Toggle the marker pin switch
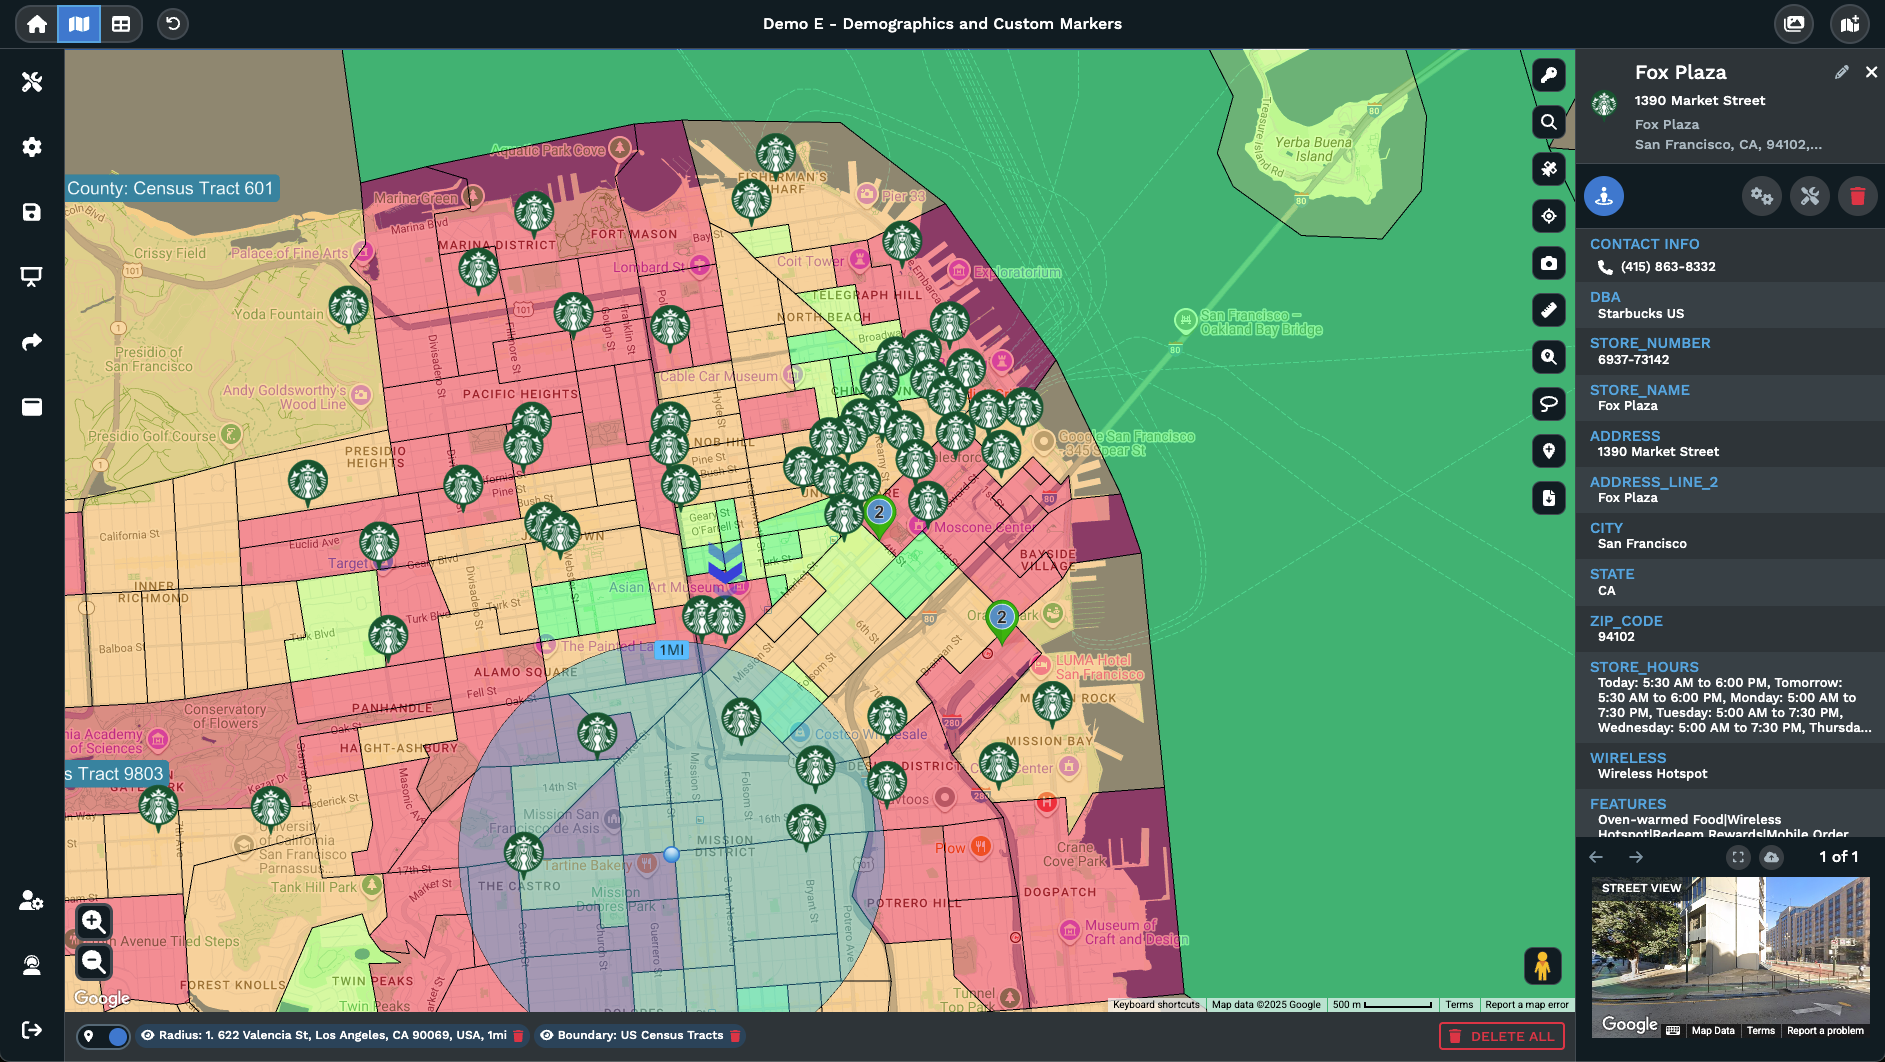 (x=104, y=1036)
